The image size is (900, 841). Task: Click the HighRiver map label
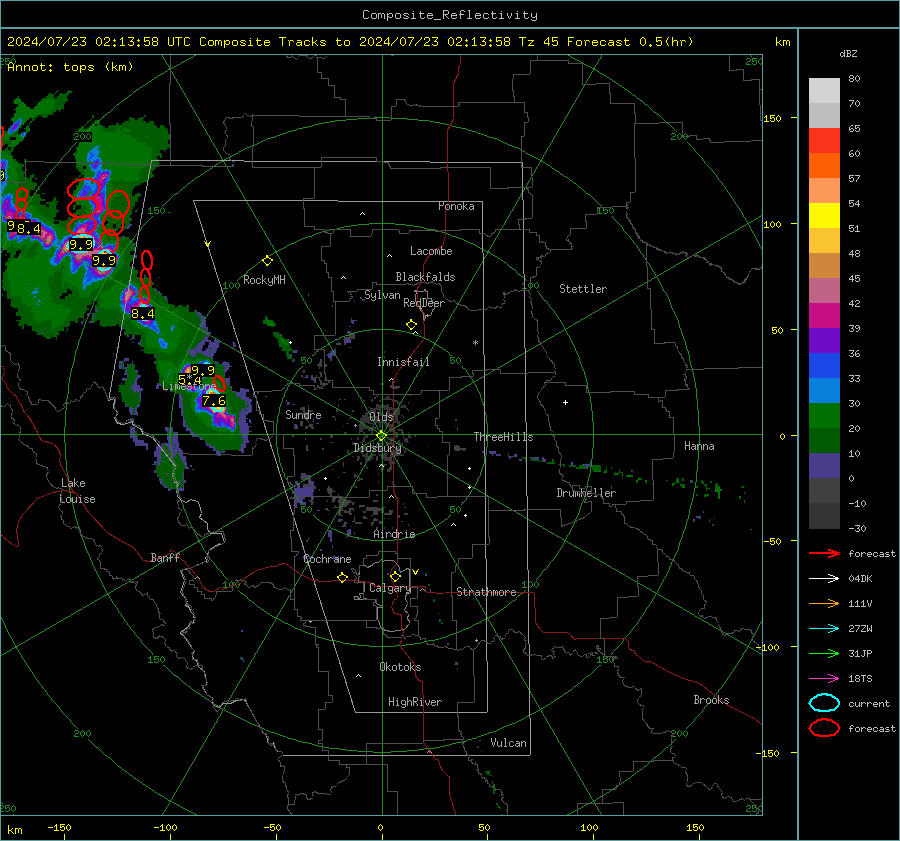(415, 702)
